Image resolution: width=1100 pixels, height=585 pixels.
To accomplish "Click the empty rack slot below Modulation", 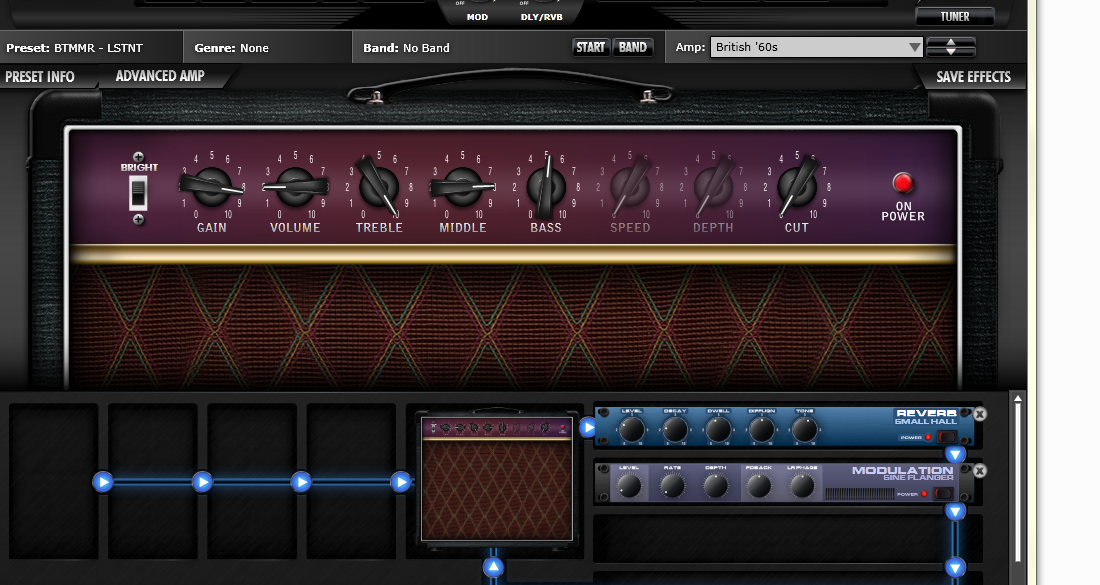I will [788, 539].
